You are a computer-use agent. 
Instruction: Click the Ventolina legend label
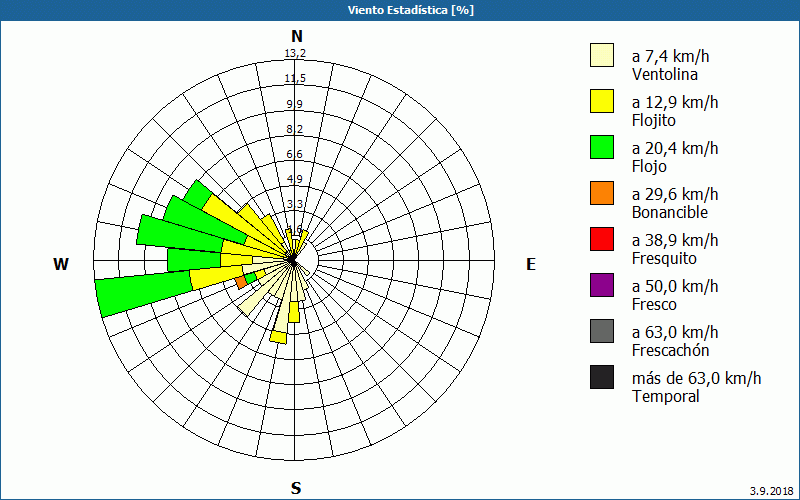(665, 74)
